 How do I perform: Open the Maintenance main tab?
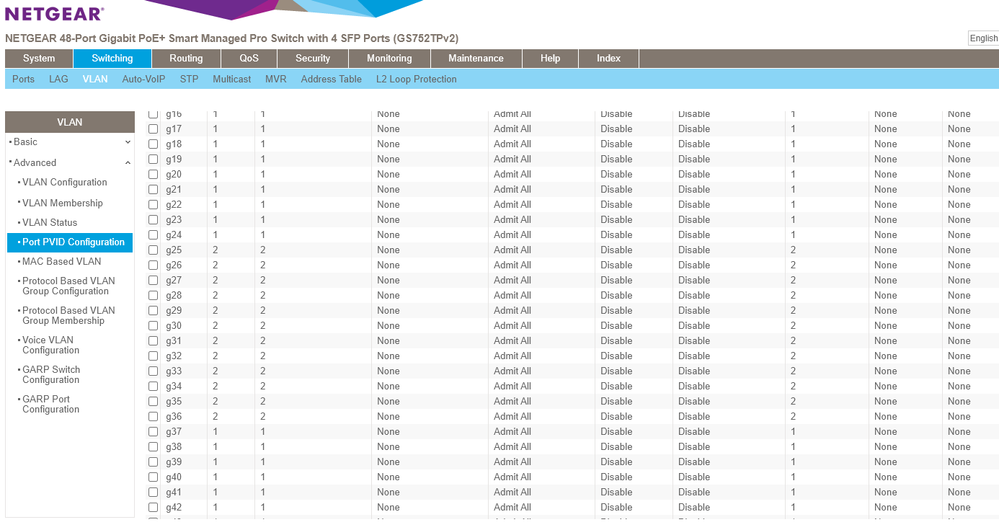476,58
